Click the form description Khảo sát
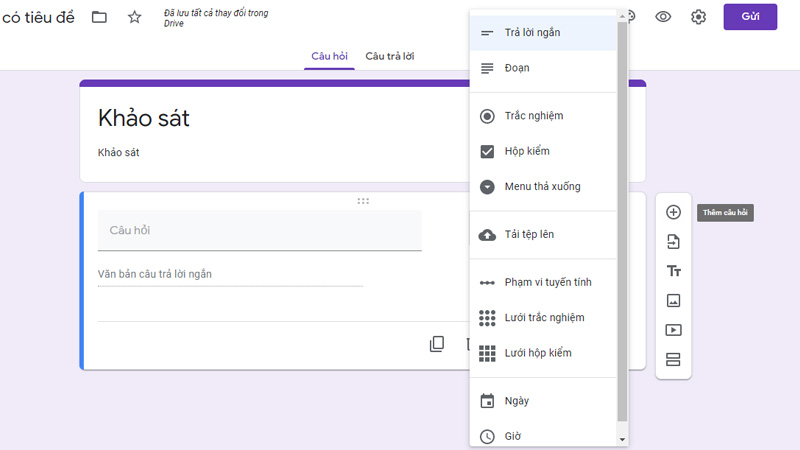The width and height of the screenshot is (800, 450). point(118,153)
